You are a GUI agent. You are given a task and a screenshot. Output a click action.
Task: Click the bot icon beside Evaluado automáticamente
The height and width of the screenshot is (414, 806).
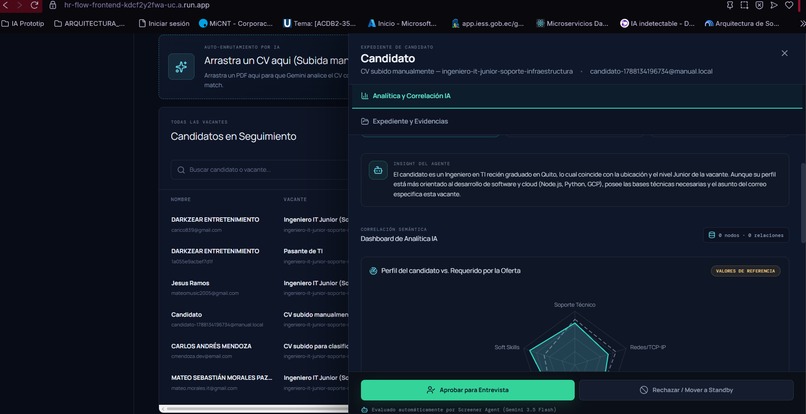[x=364, y=410]
